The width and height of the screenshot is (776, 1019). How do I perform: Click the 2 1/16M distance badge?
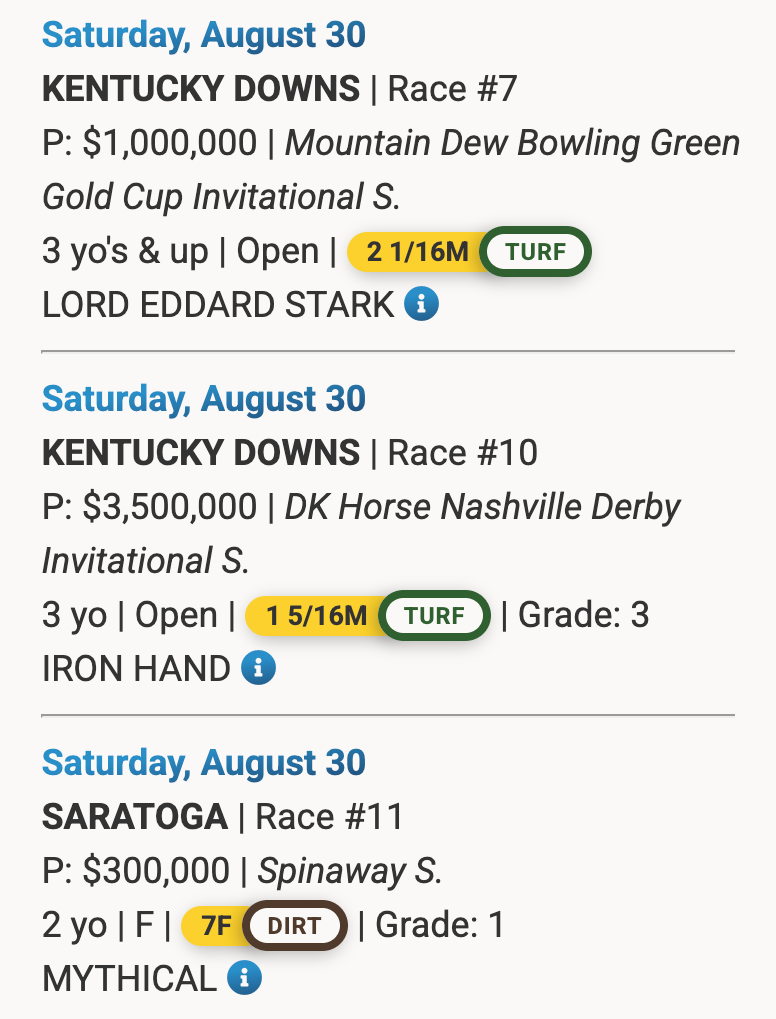(x=415, y=251)
